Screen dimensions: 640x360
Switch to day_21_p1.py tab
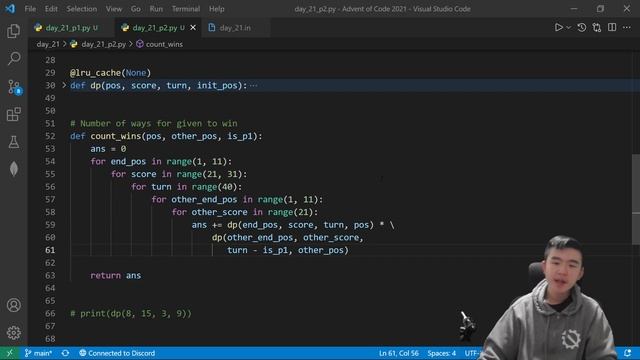(x=71, y=28)
